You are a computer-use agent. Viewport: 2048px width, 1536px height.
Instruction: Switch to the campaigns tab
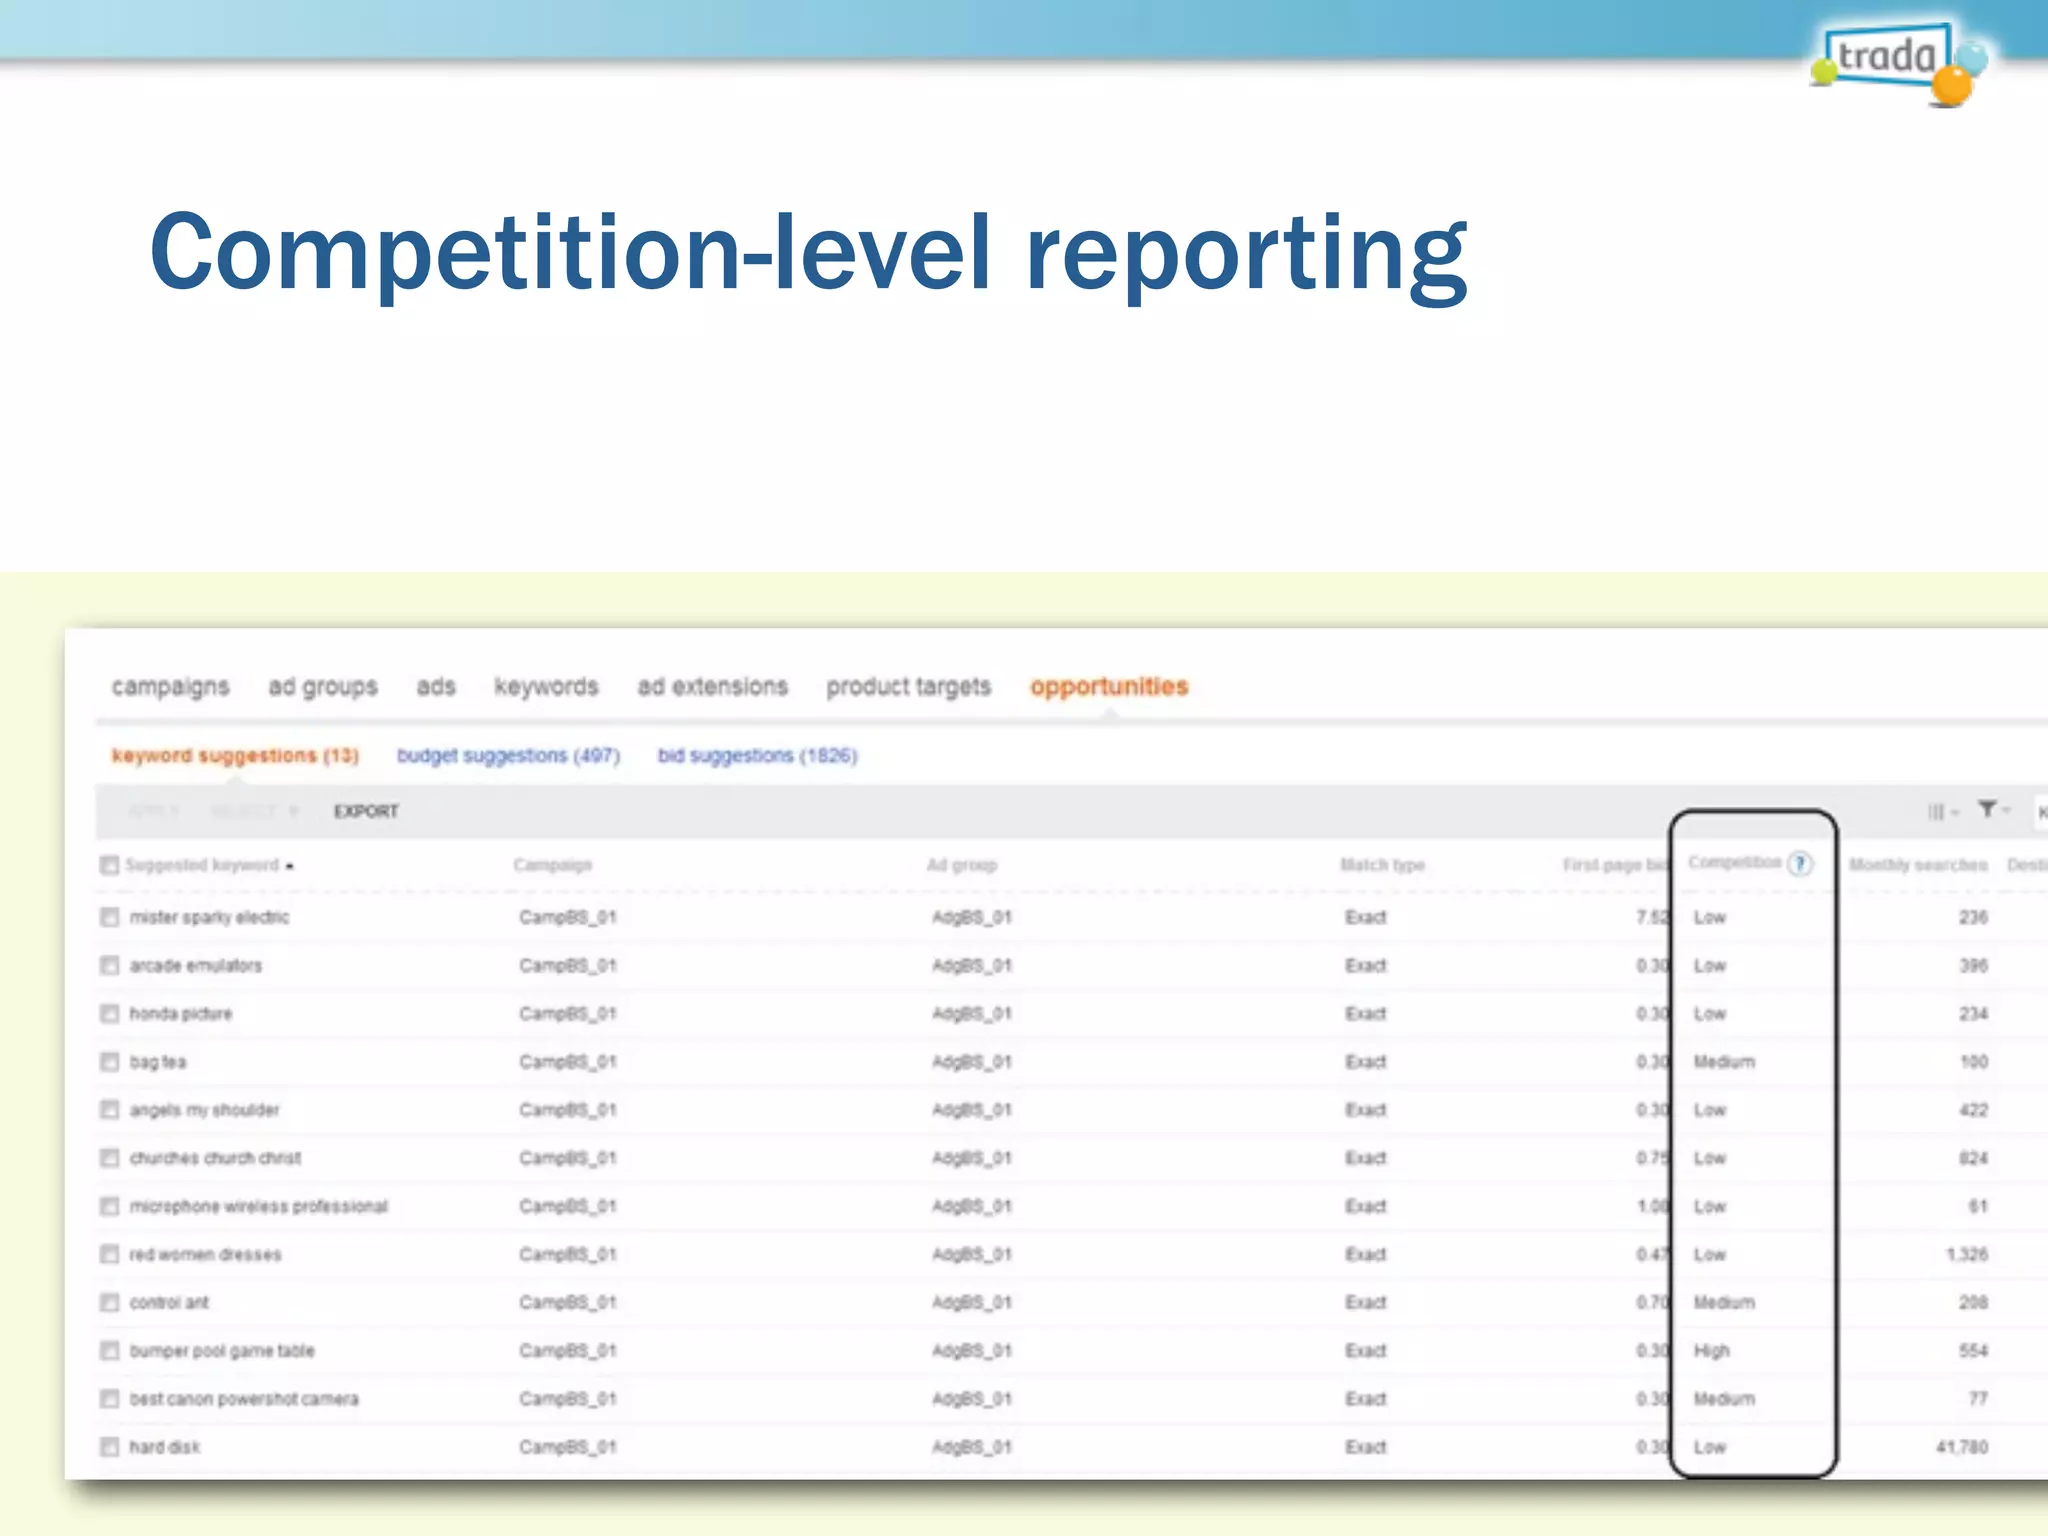170,687
